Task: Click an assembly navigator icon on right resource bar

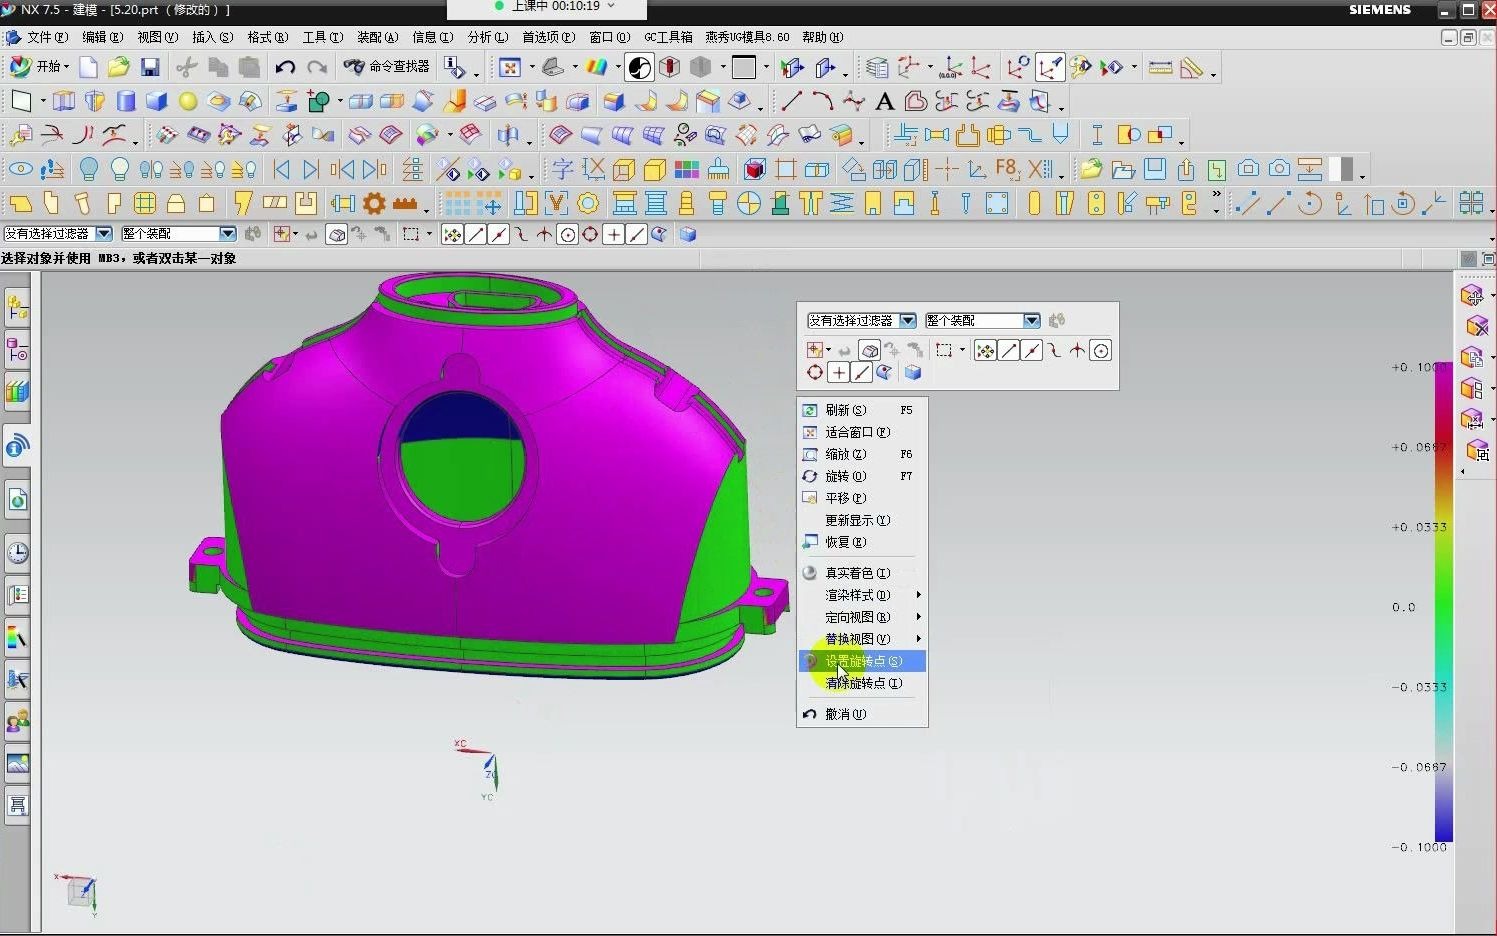Action: 1474,296
